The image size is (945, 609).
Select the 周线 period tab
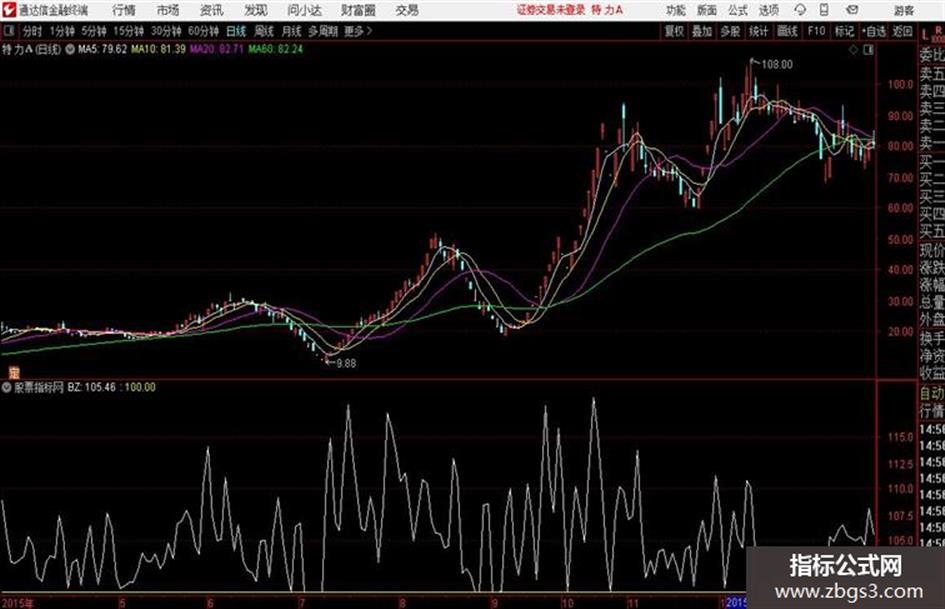[x=263, y=31]
